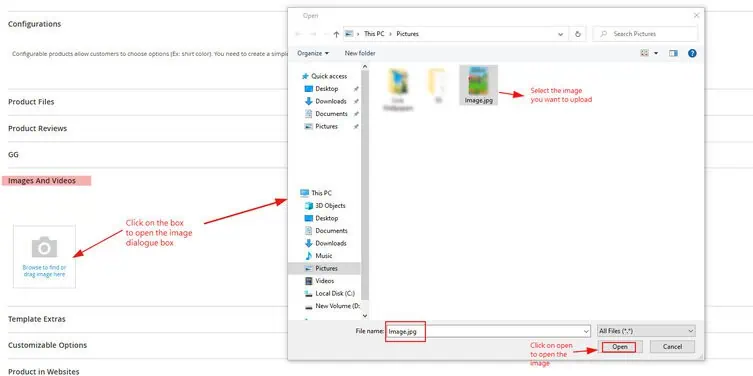
Task: Open Documents under Quick access
Action: click(x=331, y=114)
